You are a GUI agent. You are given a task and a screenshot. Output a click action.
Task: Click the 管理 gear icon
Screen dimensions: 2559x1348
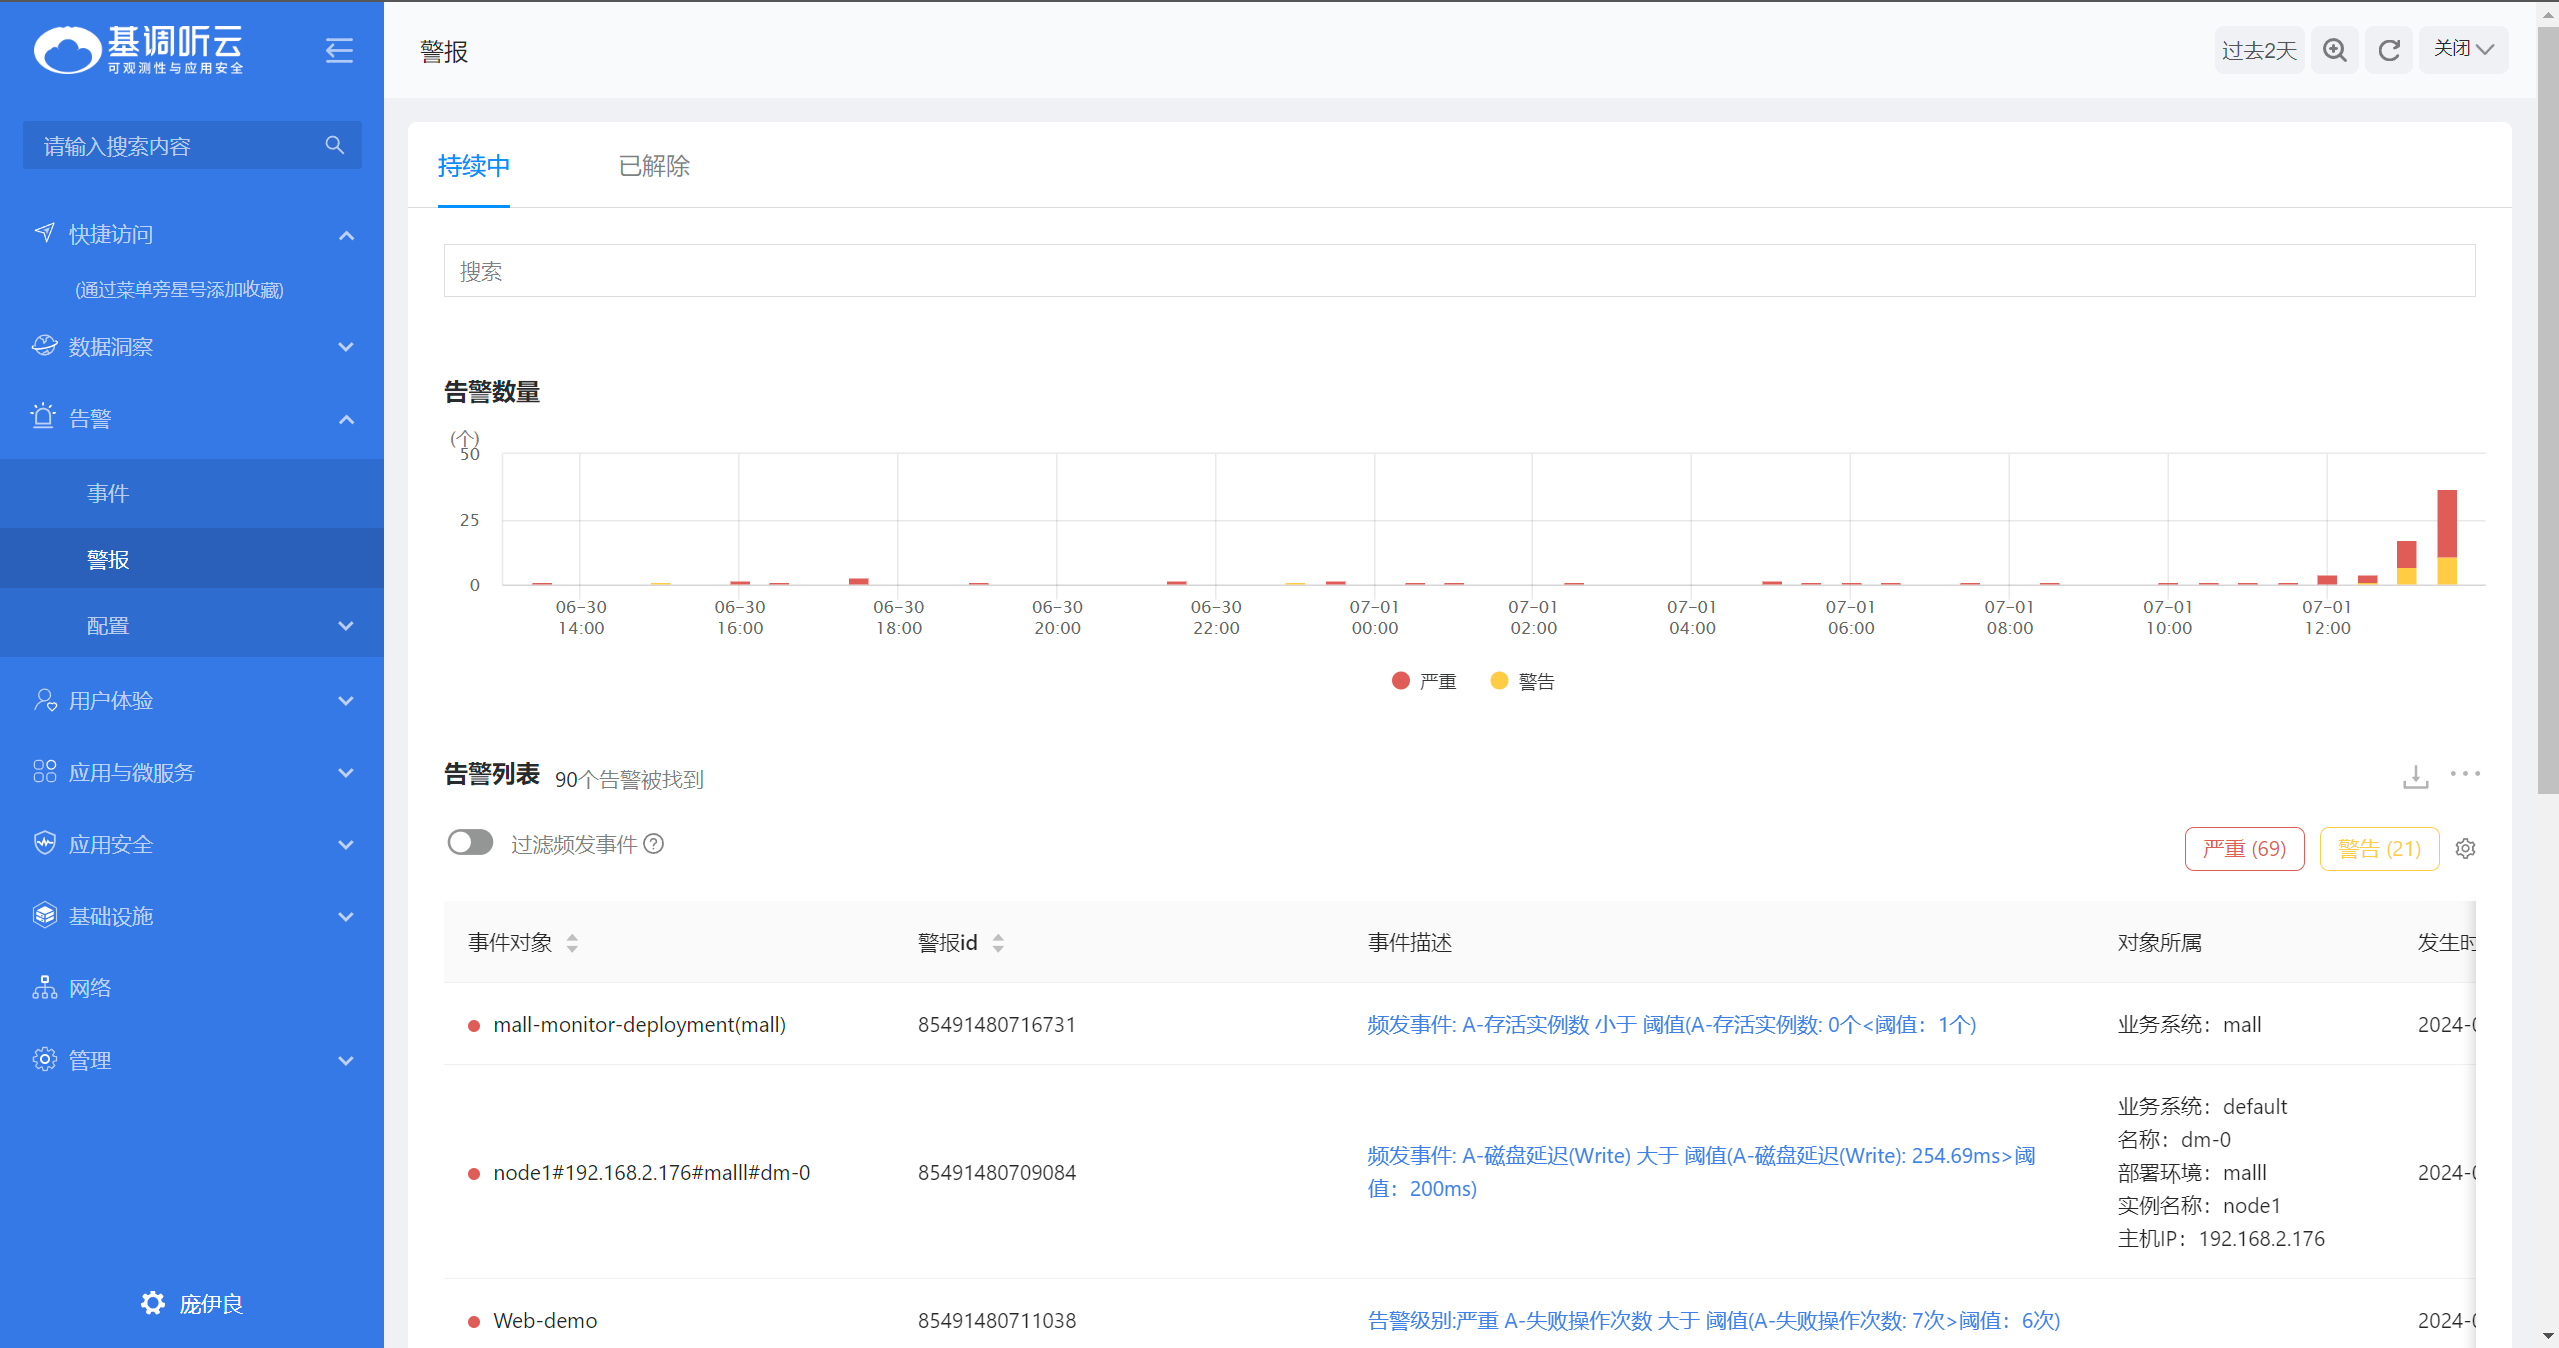(44, 1060)
